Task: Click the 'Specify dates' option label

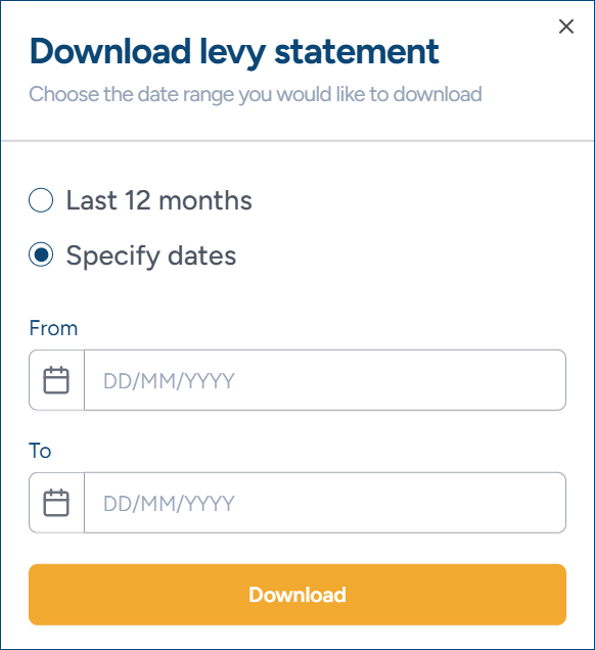Action: [151, 256]
